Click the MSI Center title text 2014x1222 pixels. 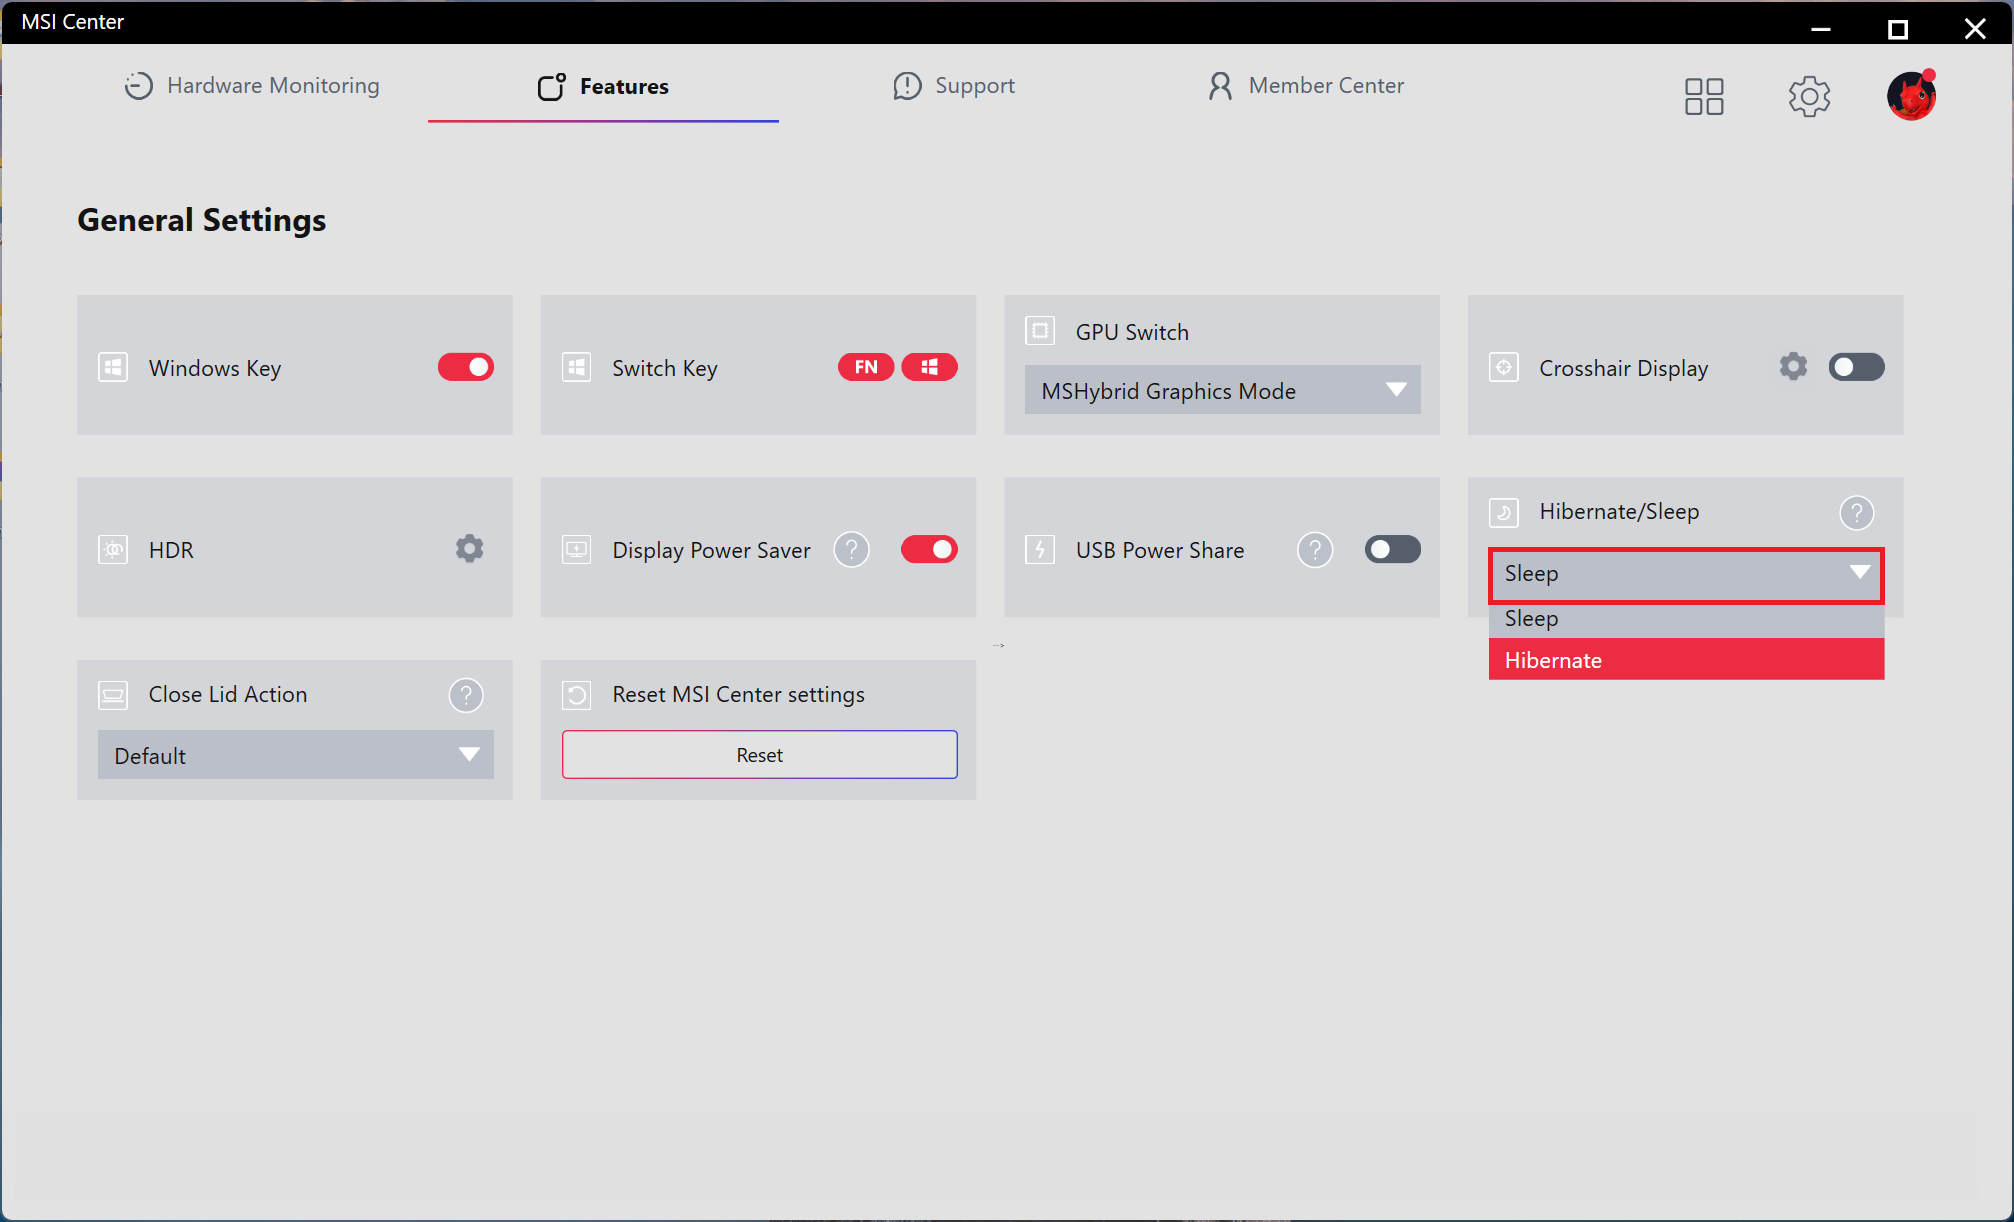tap(72, 22)
